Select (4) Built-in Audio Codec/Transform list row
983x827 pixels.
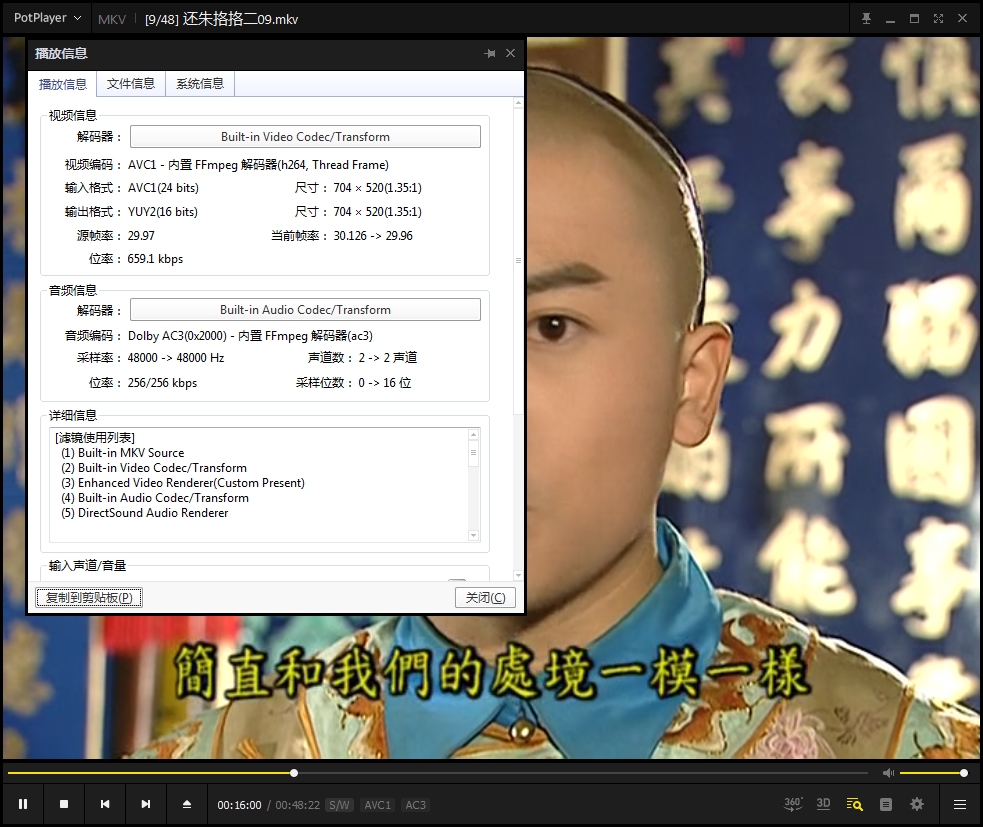click(x=155, y=498)
